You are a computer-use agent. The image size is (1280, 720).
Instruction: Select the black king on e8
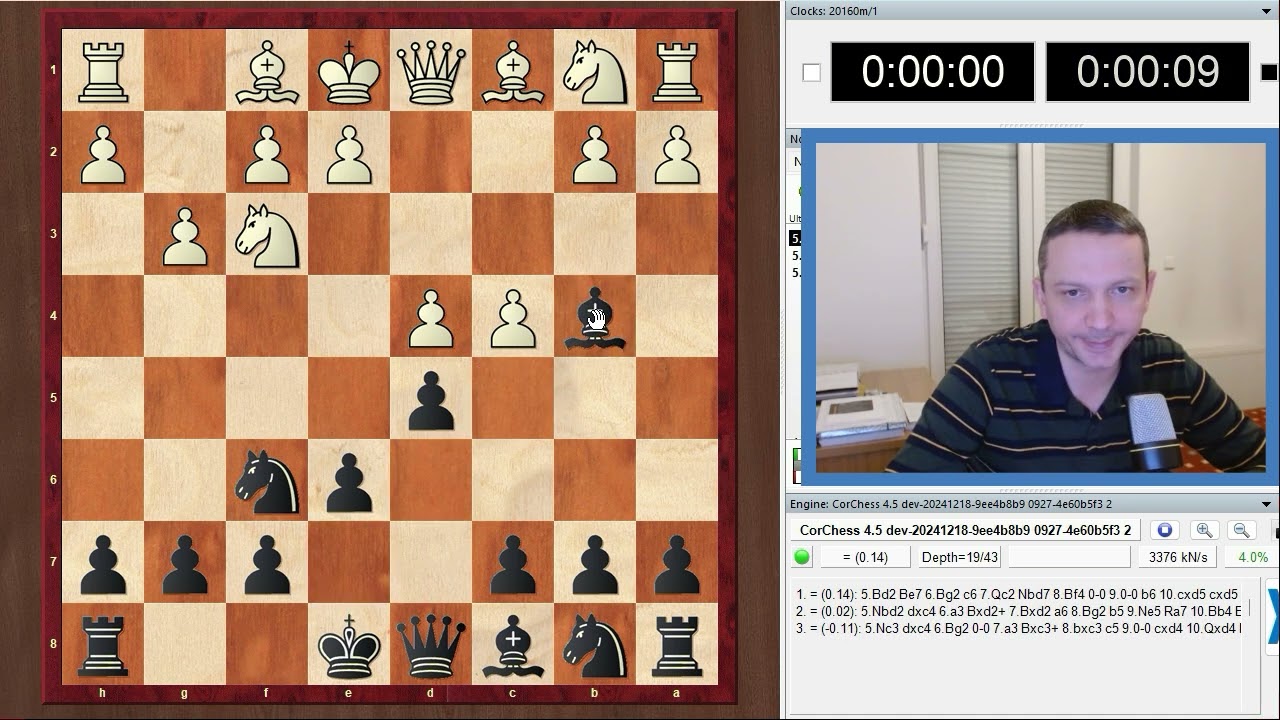pyautogui.click(x=349, y=645)
